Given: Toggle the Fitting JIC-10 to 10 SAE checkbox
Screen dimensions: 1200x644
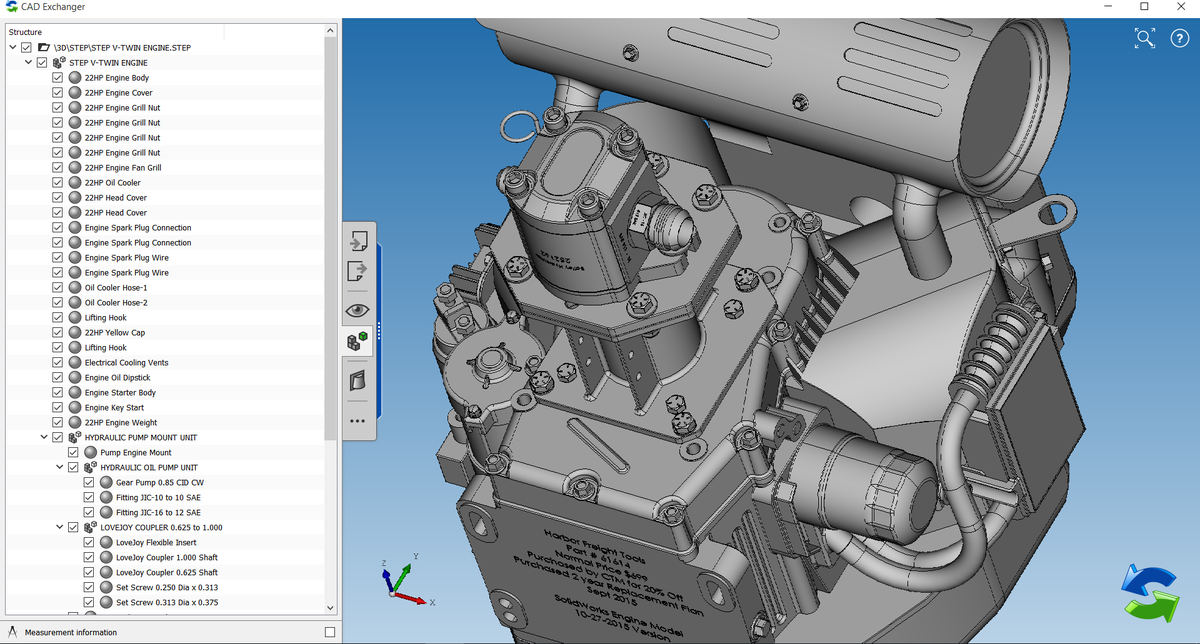Looking at the screenshot, I should pyautogui.click(x=89, y=497).
